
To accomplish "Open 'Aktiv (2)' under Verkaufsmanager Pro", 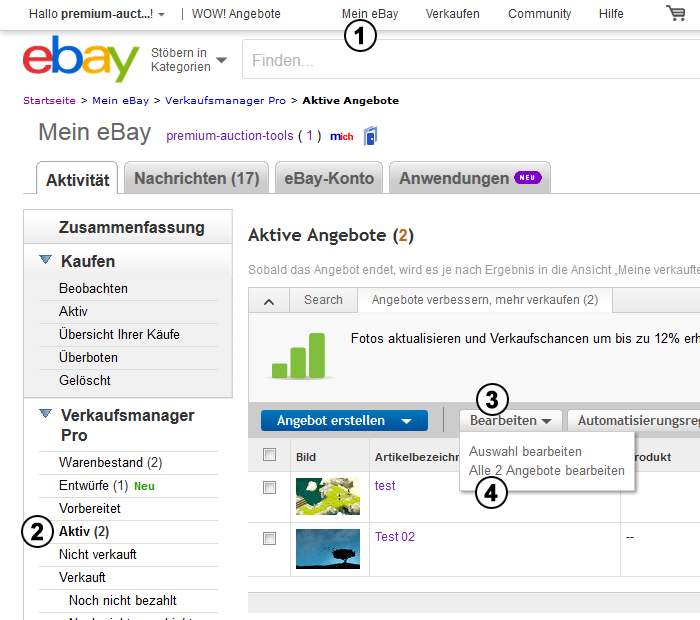I will [x=84, y=532].
